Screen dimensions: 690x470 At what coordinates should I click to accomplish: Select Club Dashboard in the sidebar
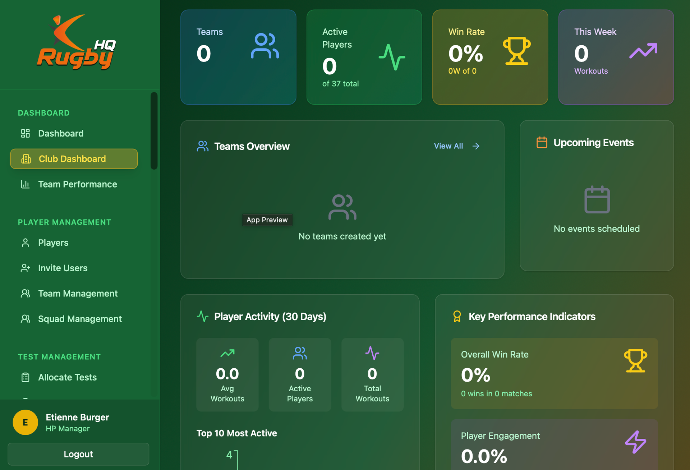(x=73, y=159)
